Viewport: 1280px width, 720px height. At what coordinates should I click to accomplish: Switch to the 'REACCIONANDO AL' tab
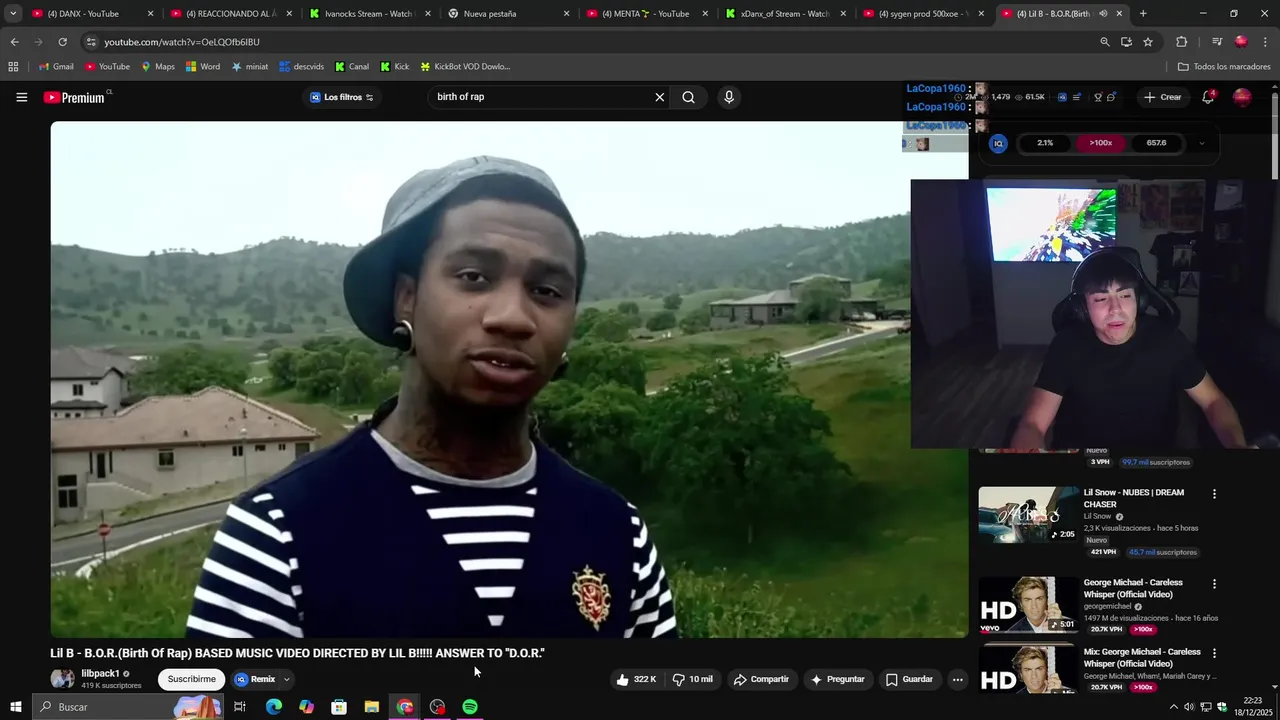pos(229,14)
